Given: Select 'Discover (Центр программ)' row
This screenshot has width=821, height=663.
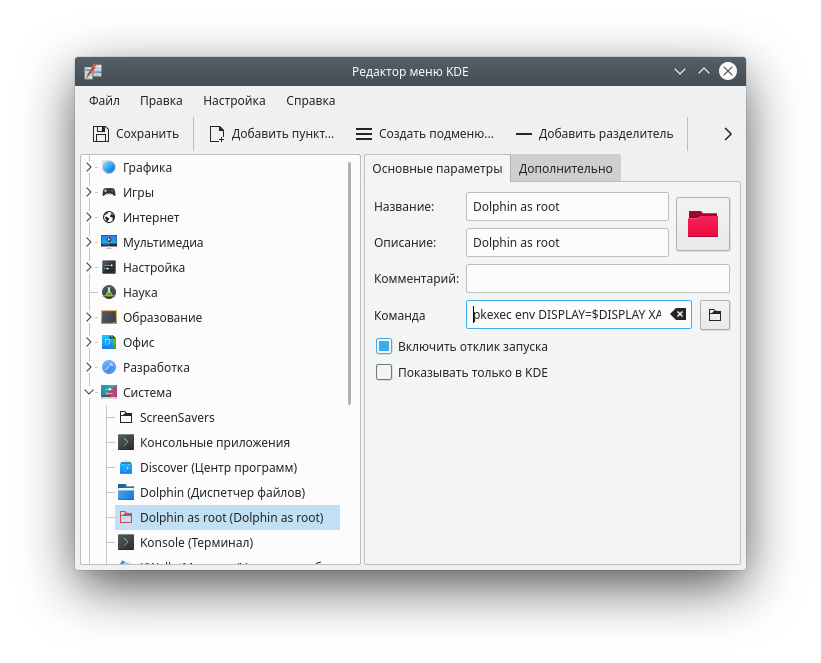Looking at the screenshot, I should 218,467.
